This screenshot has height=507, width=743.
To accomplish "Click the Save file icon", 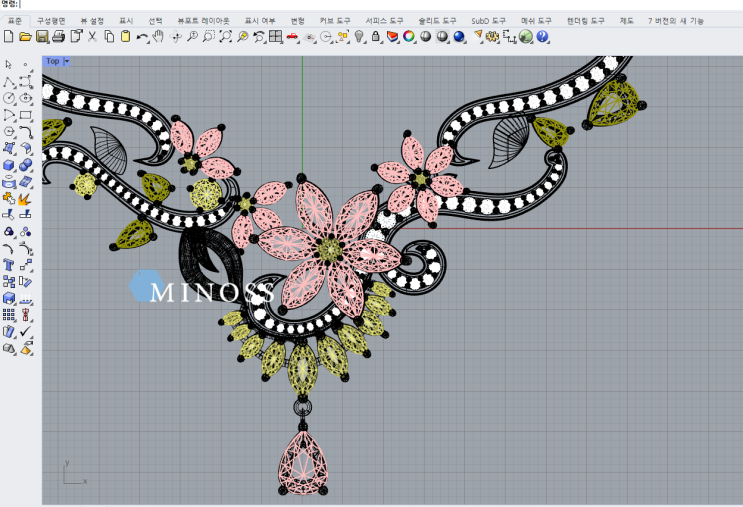I will 42,37.
